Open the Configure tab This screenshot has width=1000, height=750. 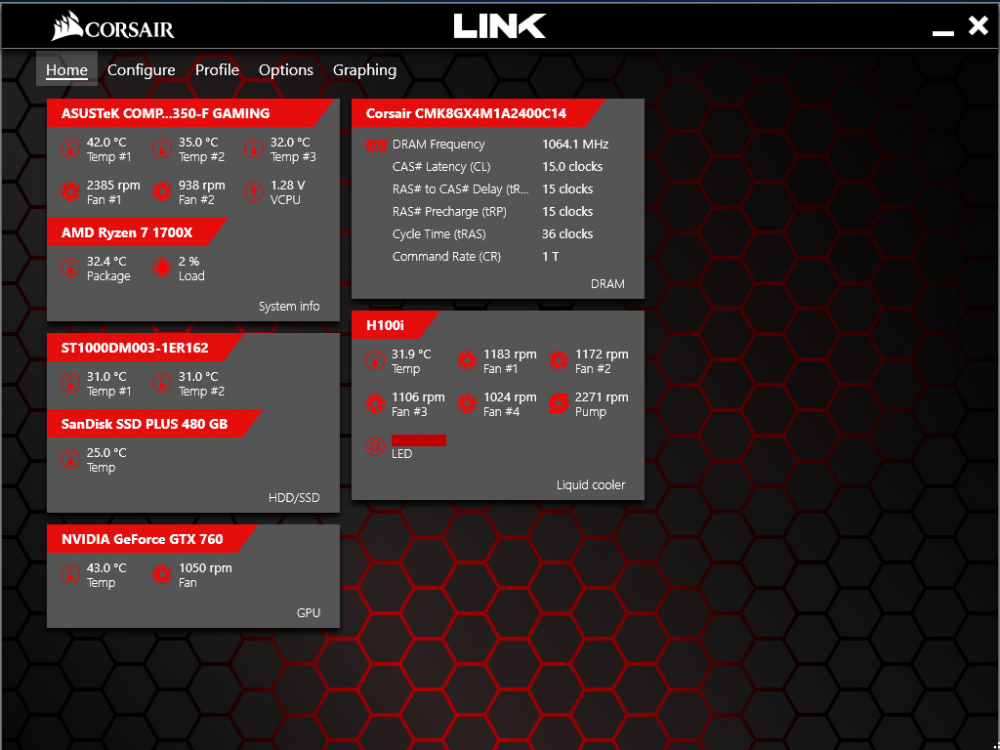coord(141,70)
